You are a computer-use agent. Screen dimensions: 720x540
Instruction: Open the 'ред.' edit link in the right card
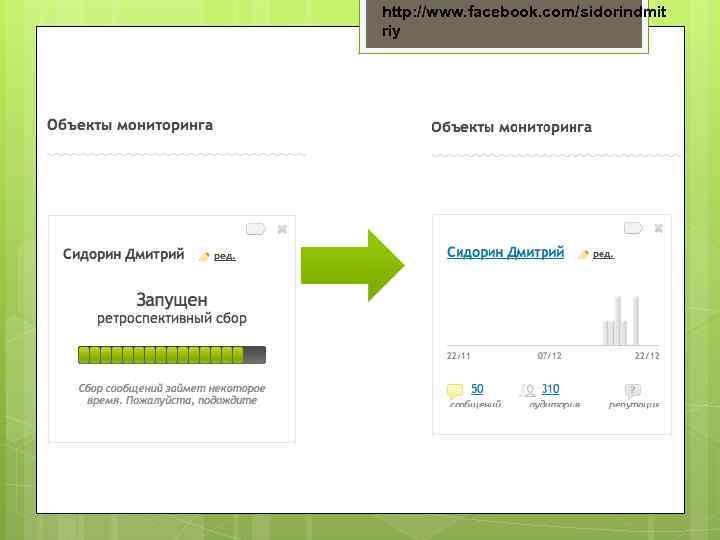603,254
